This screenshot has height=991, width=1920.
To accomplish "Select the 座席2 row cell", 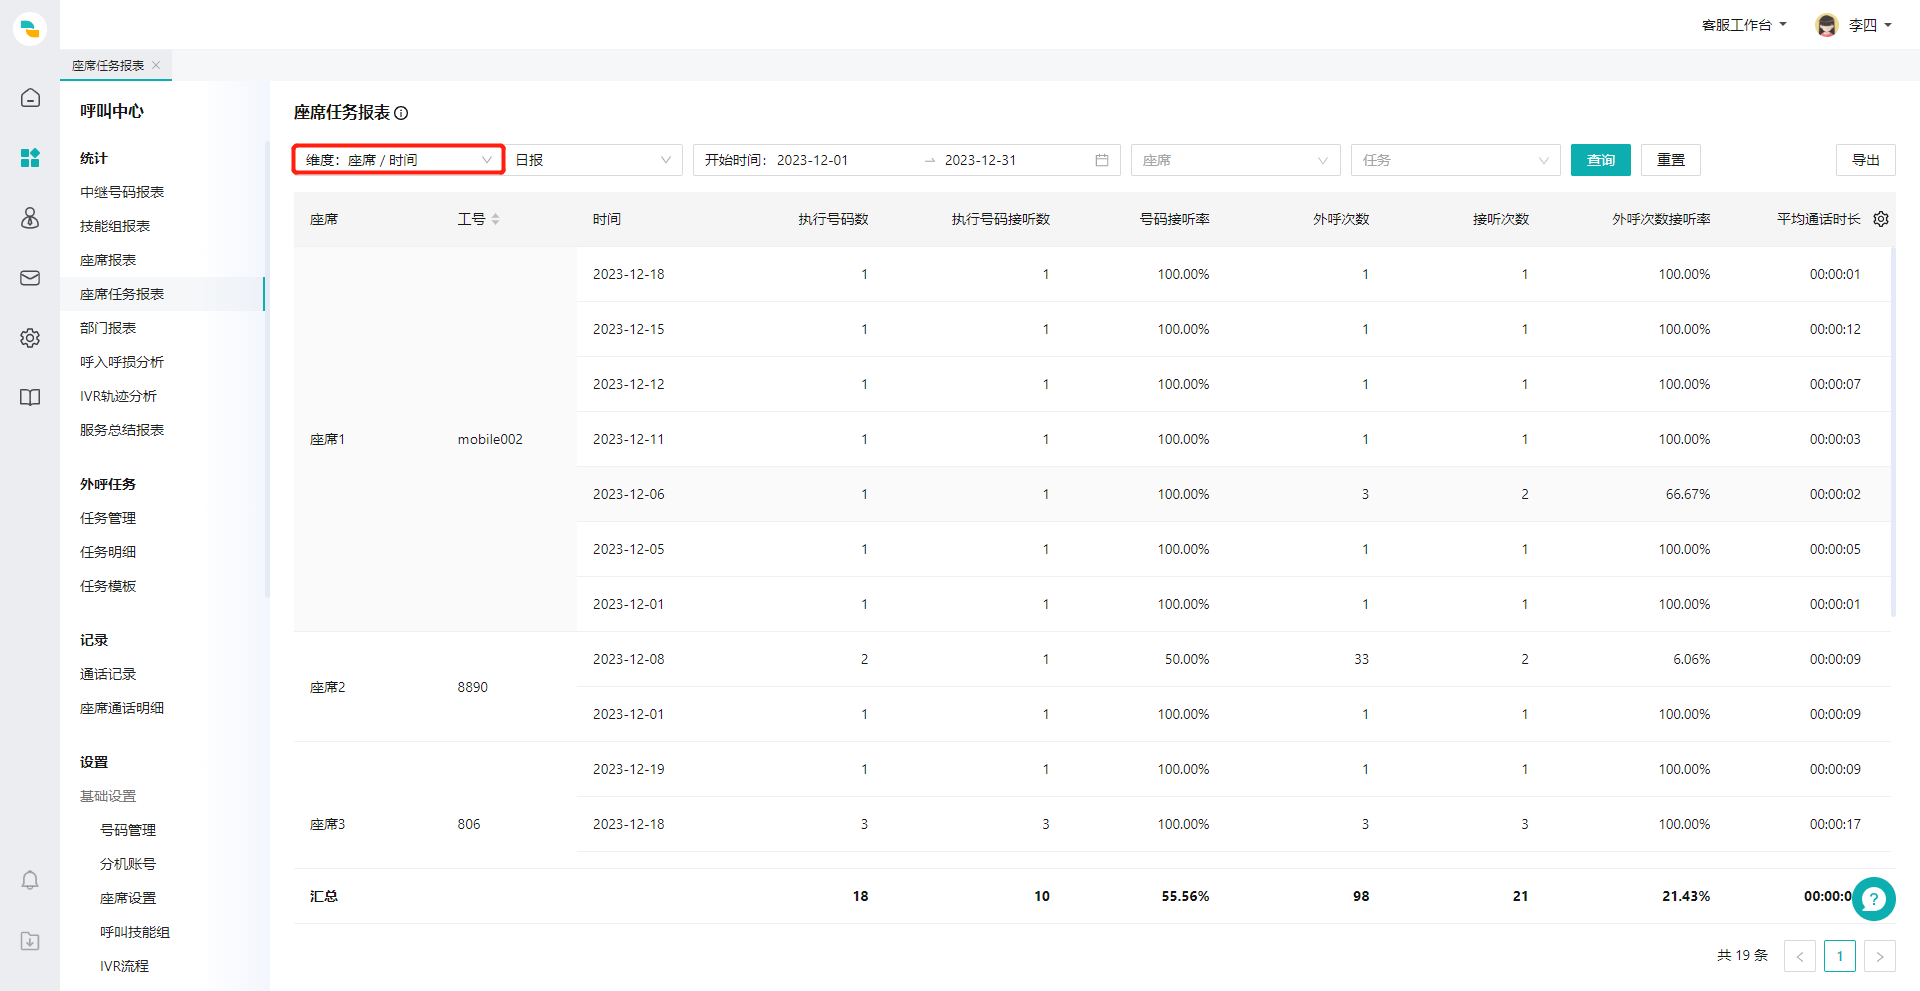I will [x=328, y=687].
